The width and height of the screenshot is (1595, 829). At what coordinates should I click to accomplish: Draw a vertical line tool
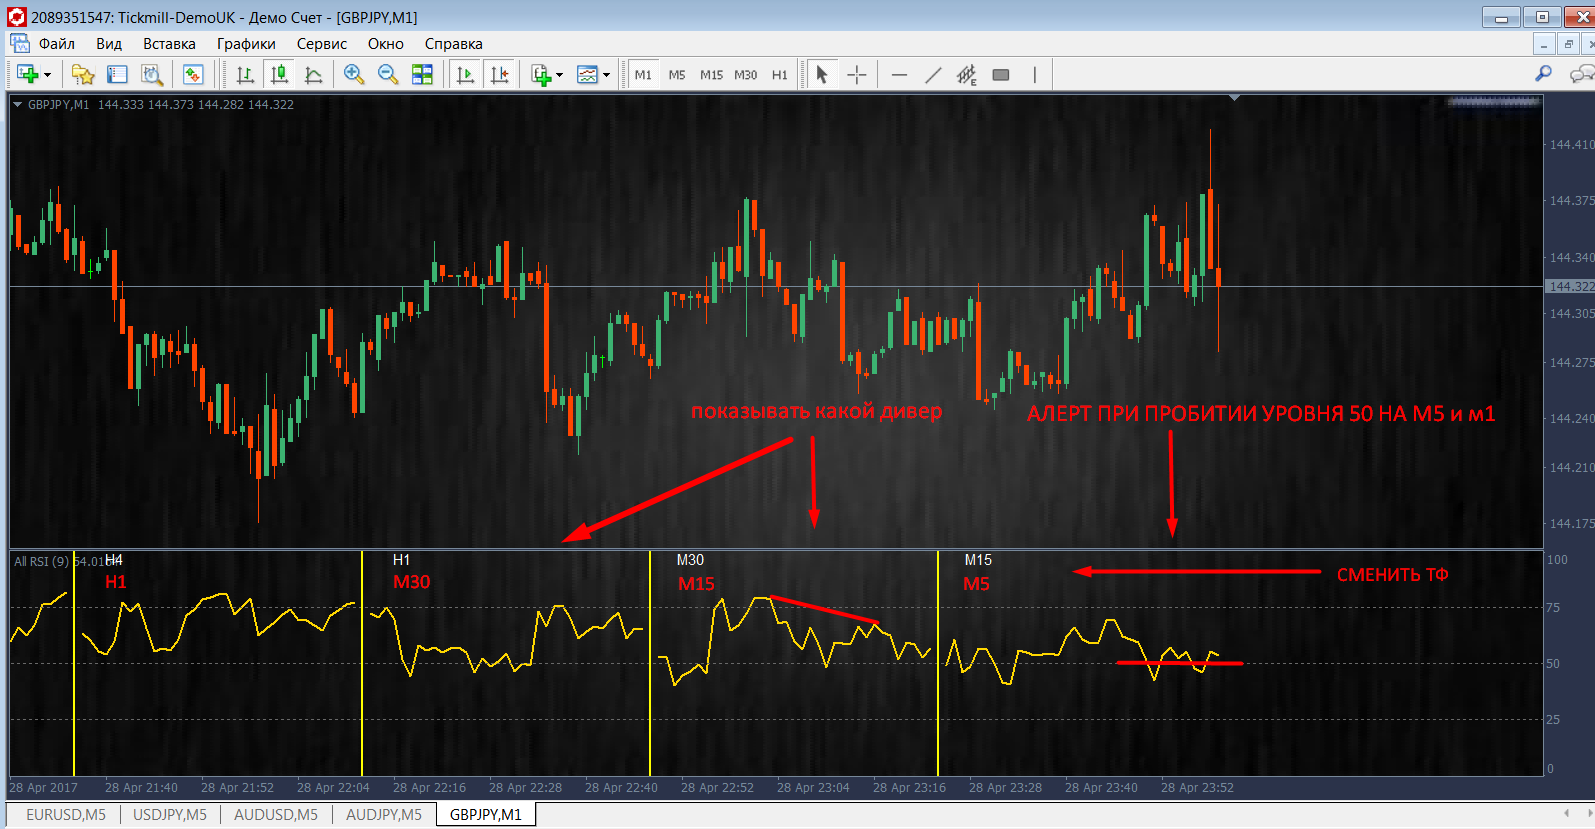coord(1035,75)
